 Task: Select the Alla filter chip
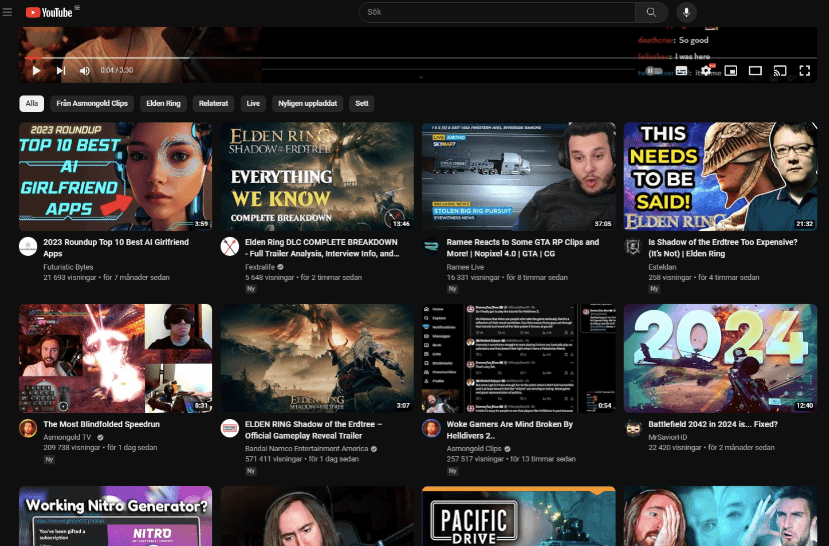pyautogui.click(x=32, y=104)
